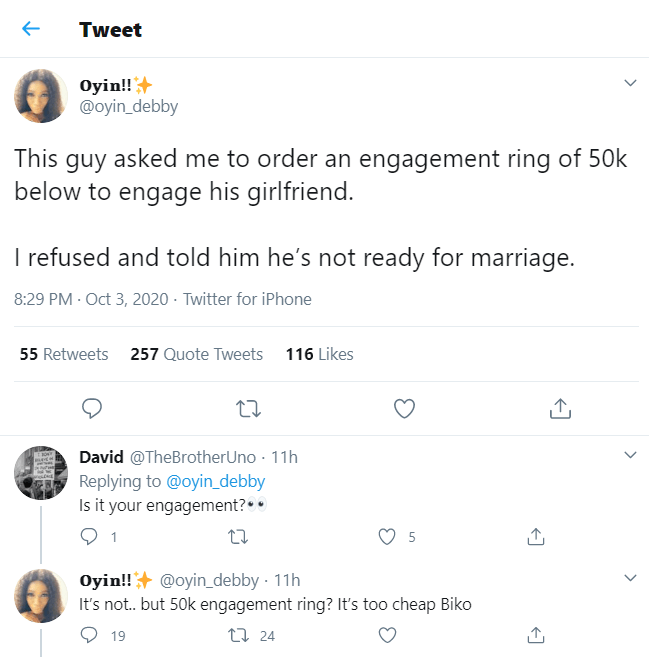The width and height of the screenshot is (649, 668).
Task: Expand options chevron on Oyin's reply
Action: [629, 578]
